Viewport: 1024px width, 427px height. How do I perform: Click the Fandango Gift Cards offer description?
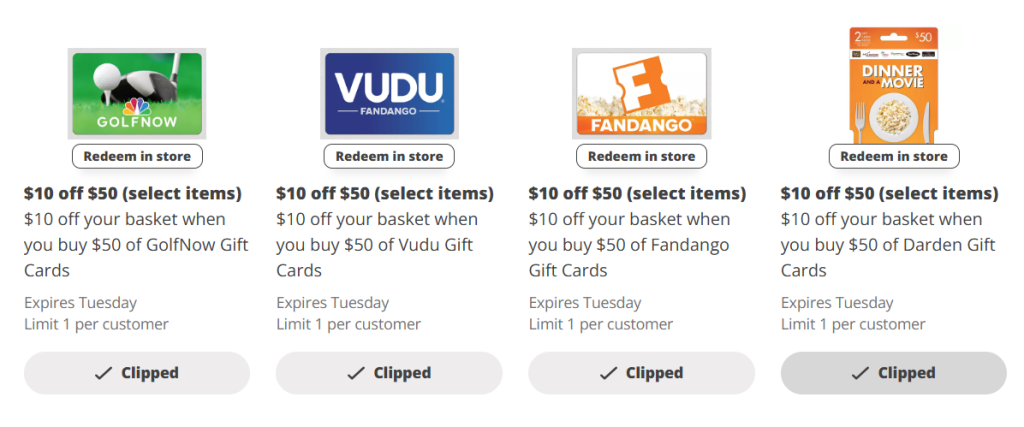tap(629, 245)
